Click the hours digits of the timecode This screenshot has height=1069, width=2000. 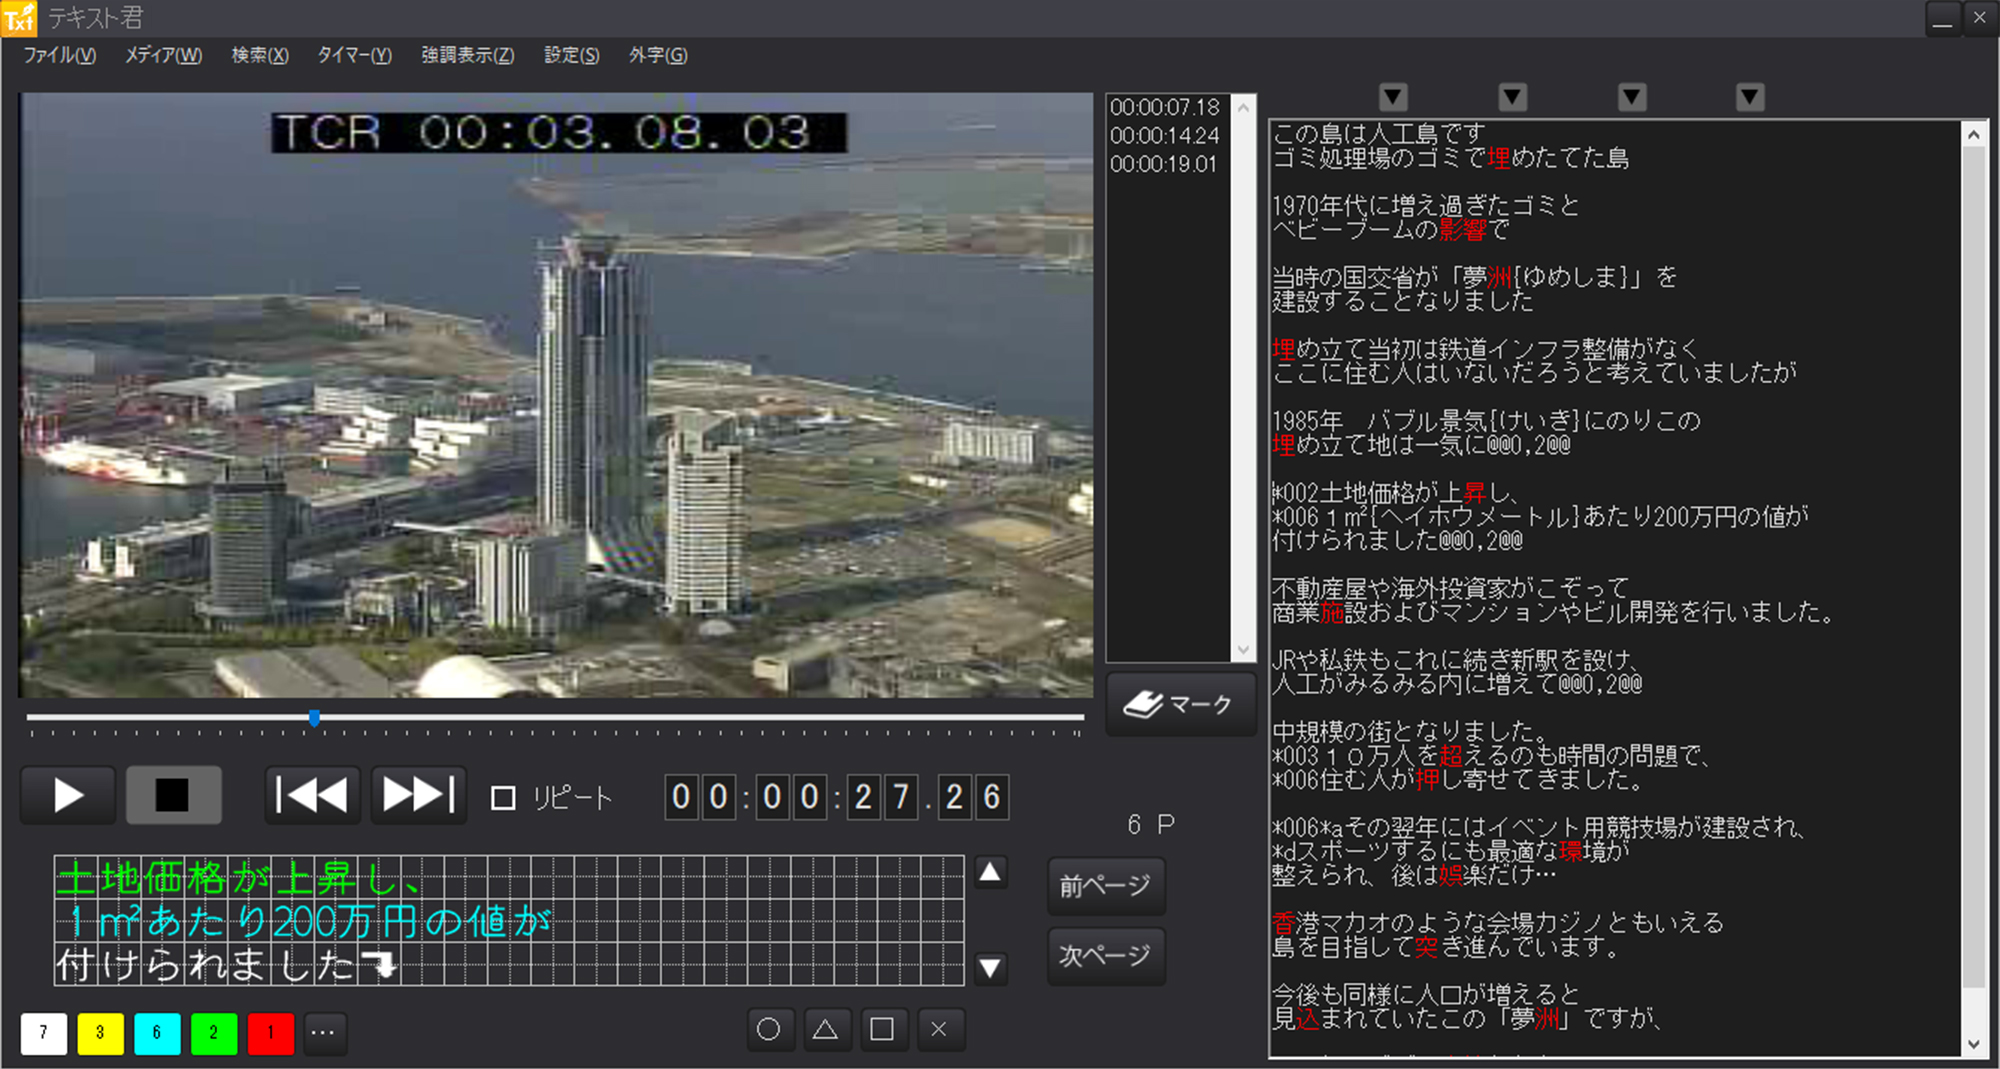pos(700,797)
